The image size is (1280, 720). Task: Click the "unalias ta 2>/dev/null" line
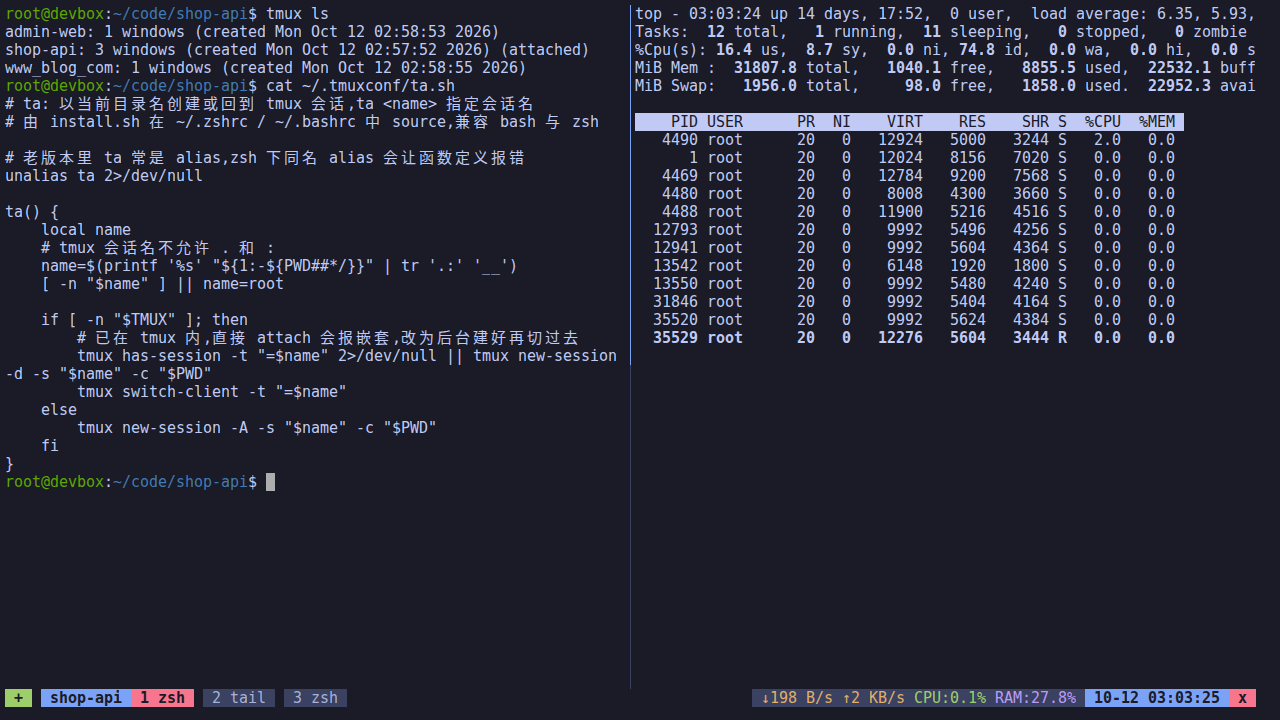(x=104, y=176)
